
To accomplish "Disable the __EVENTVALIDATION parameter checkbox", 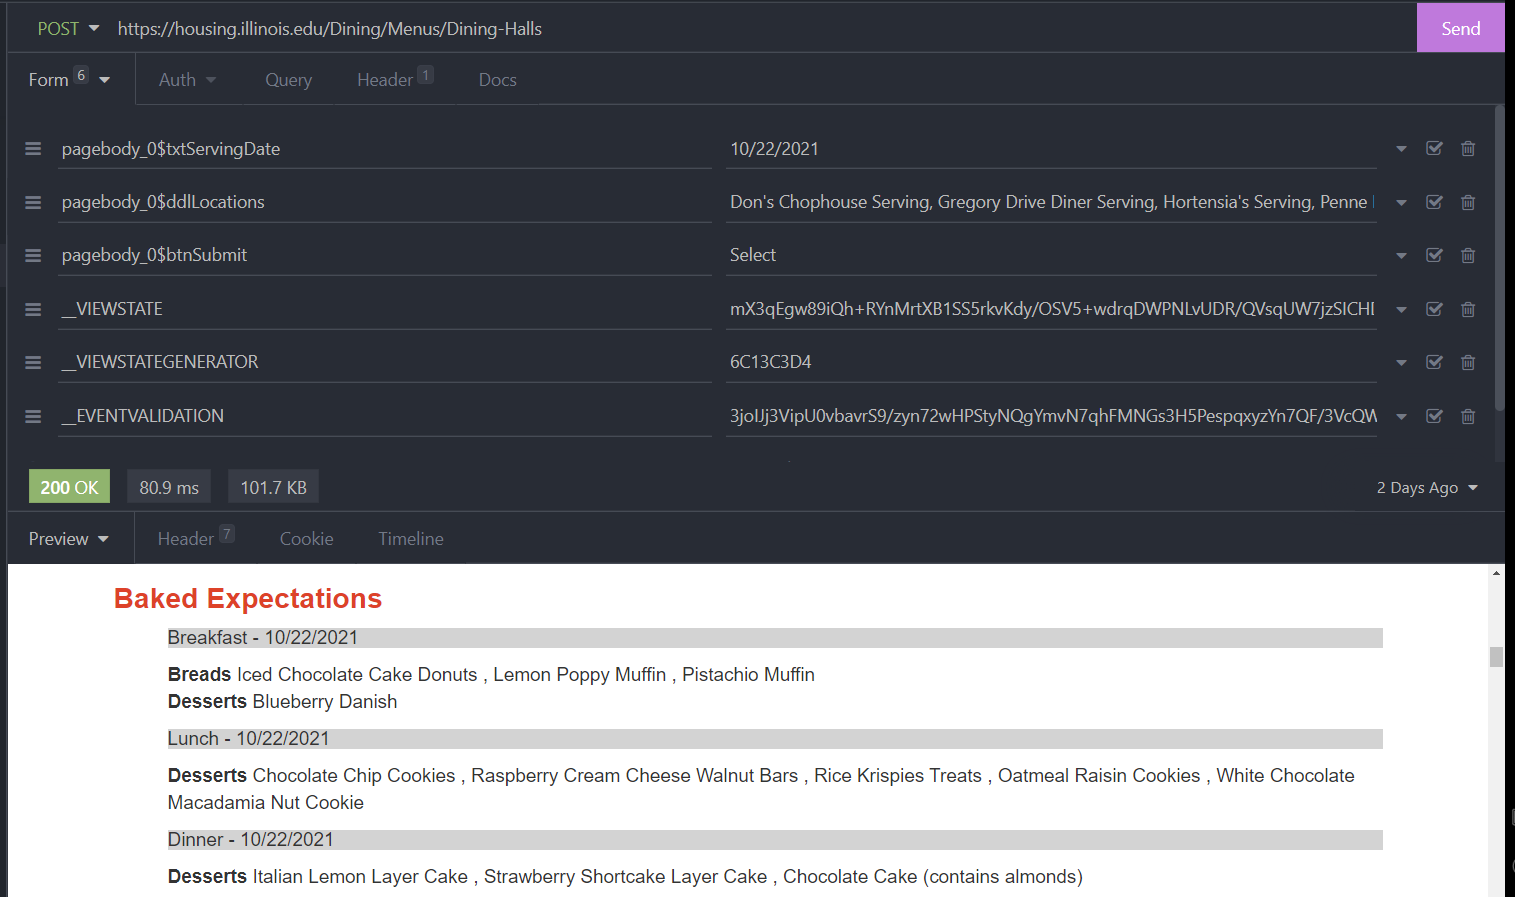I will coord(1434,415).
